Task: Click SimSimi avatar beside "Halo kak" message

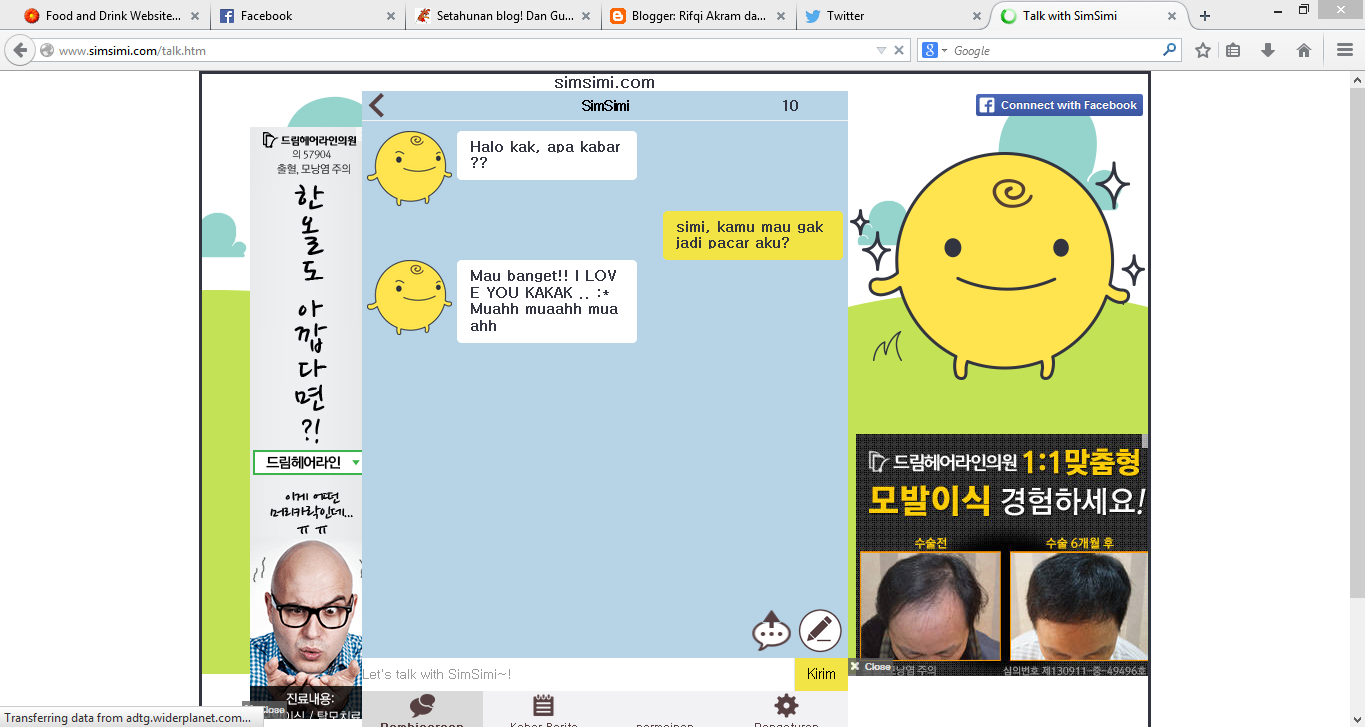Action: 408,168
